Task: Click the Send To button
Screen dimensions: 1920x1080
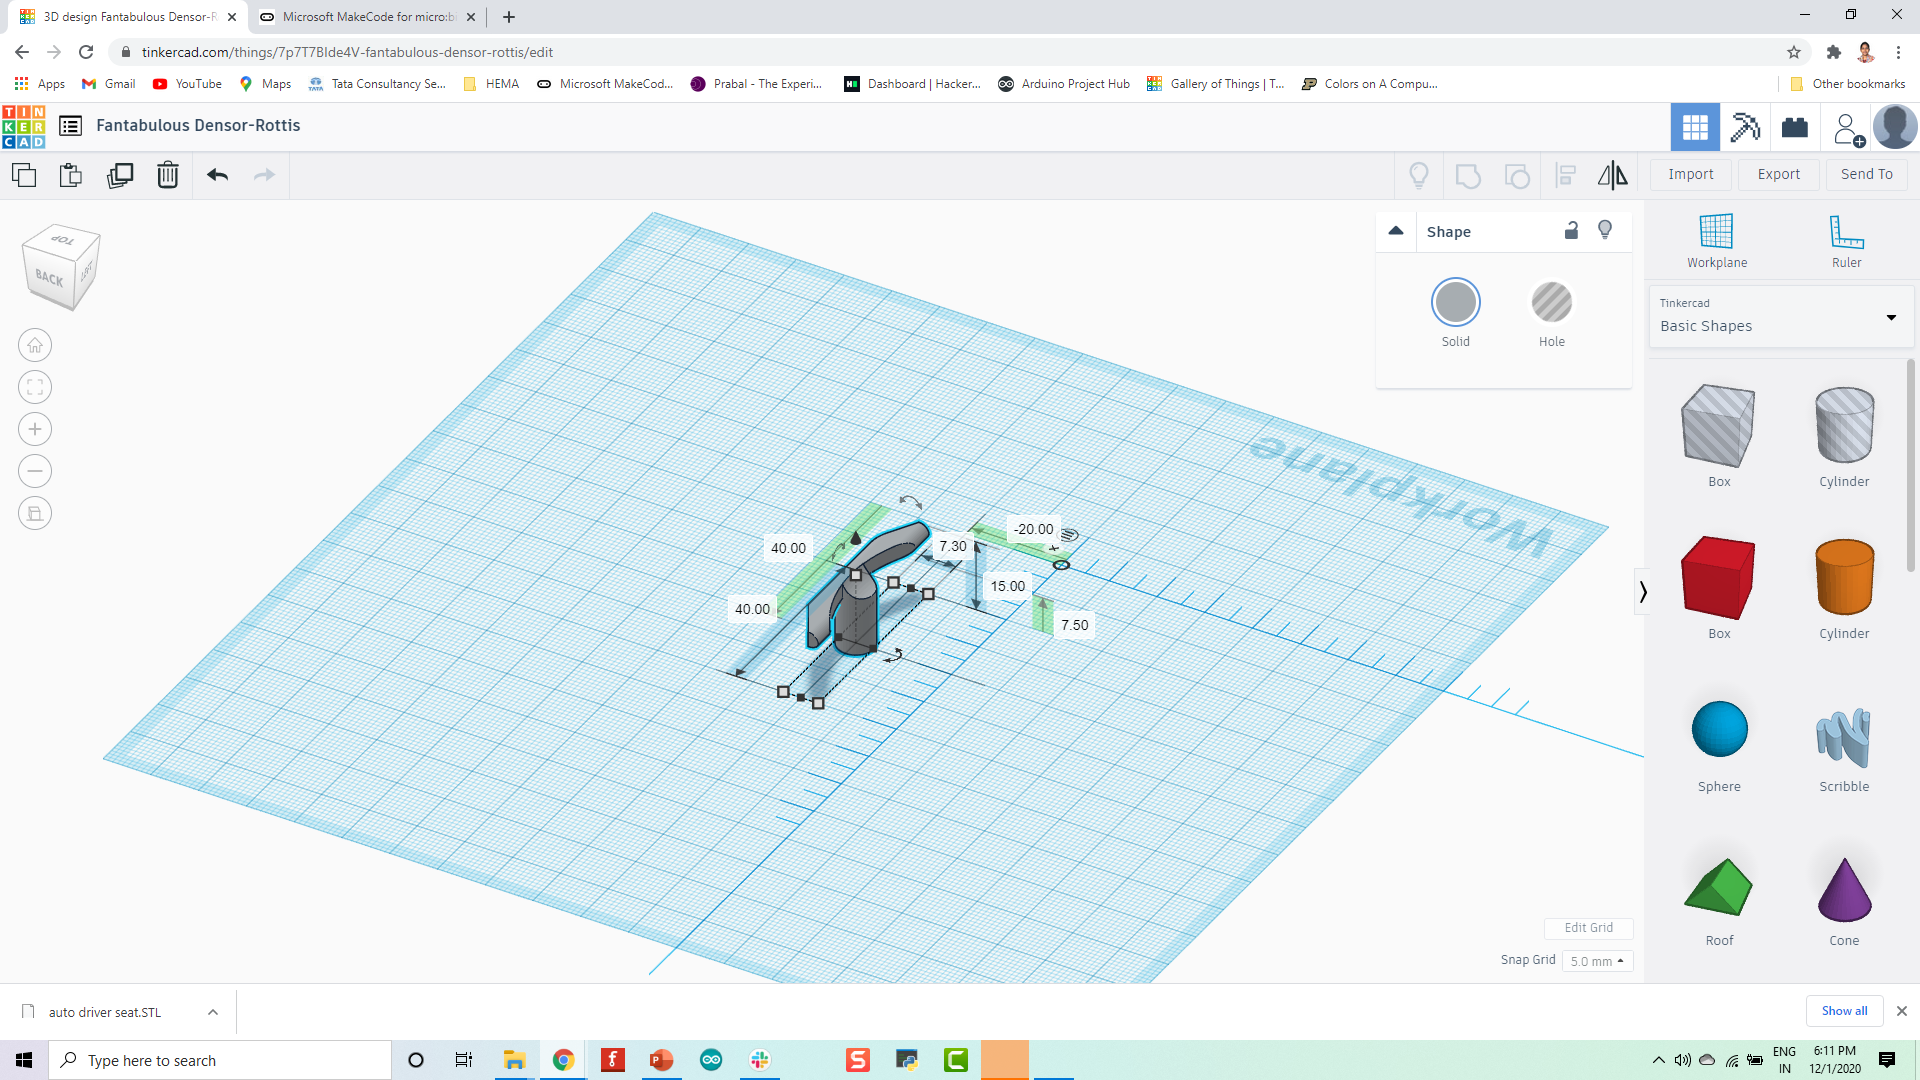Action: [1866, 174]
